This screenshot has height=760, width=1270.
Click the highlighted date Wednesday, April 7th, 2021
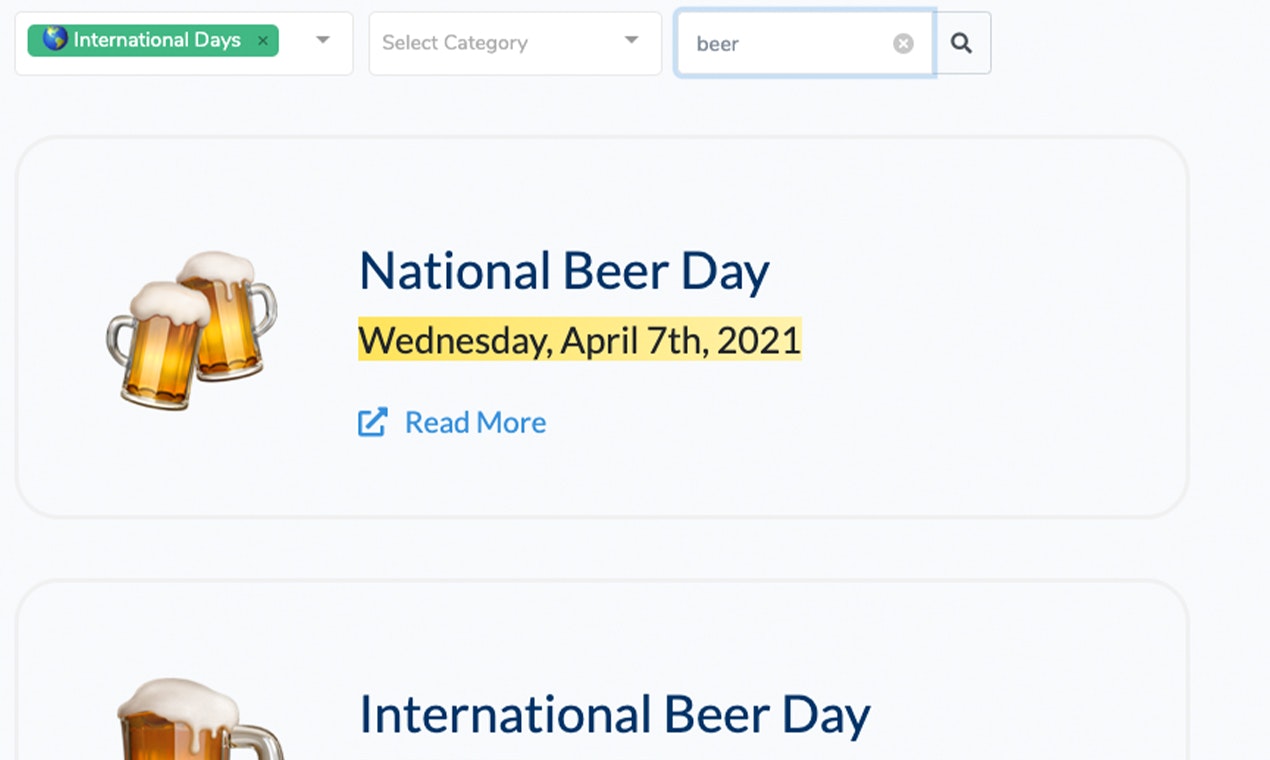[x=580, y=341]
